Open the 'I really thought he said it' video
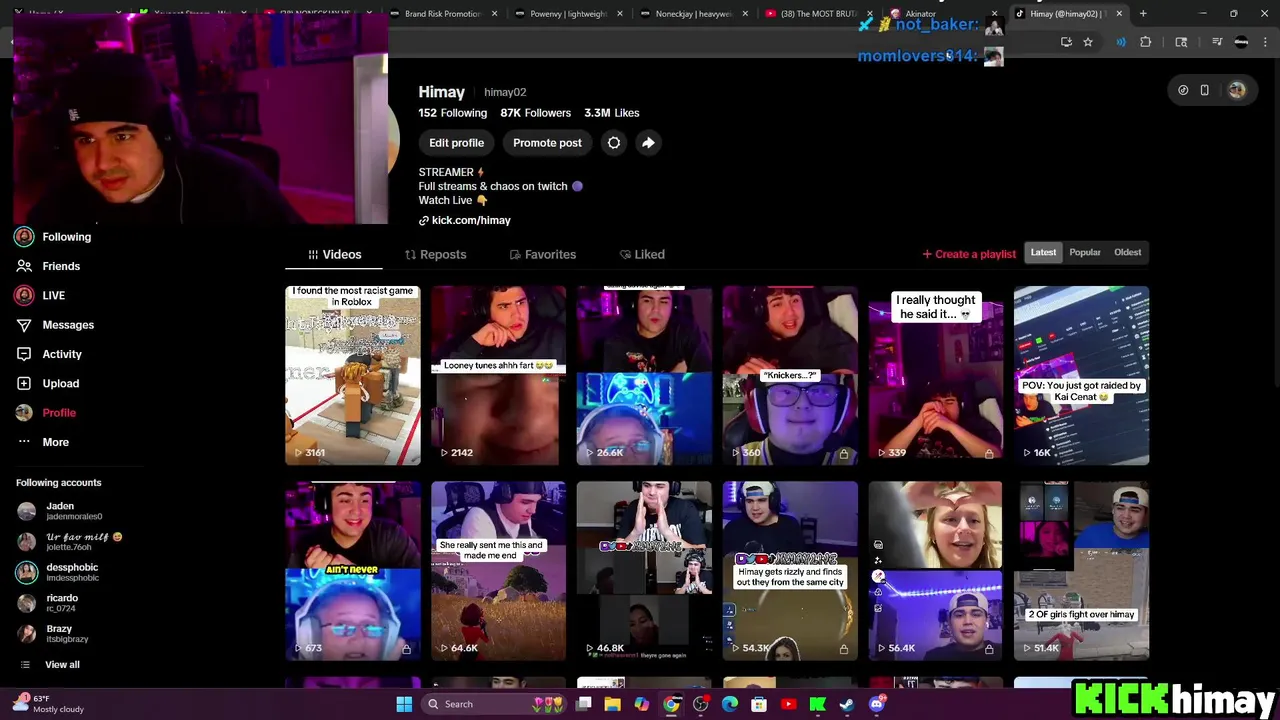Viewport: 1280px width, 720px height. (x=935, y=375)
